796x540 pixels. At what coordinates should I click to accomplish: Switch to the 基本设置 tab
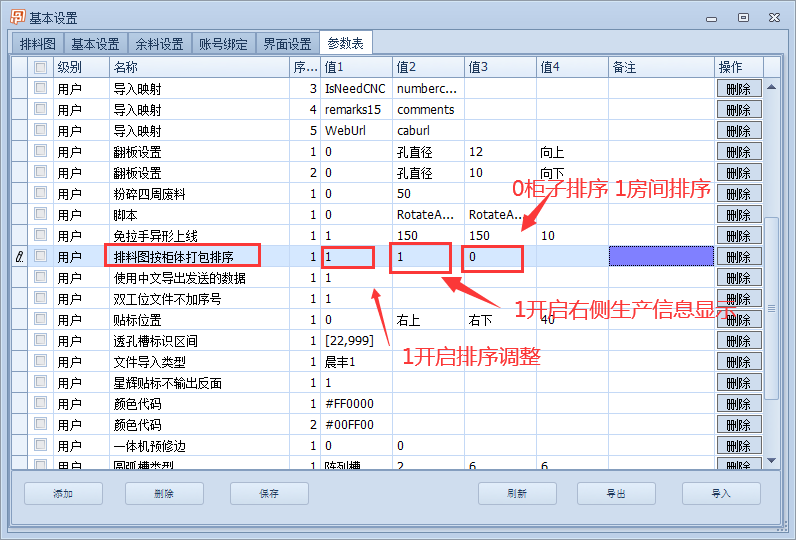[95, 44]
